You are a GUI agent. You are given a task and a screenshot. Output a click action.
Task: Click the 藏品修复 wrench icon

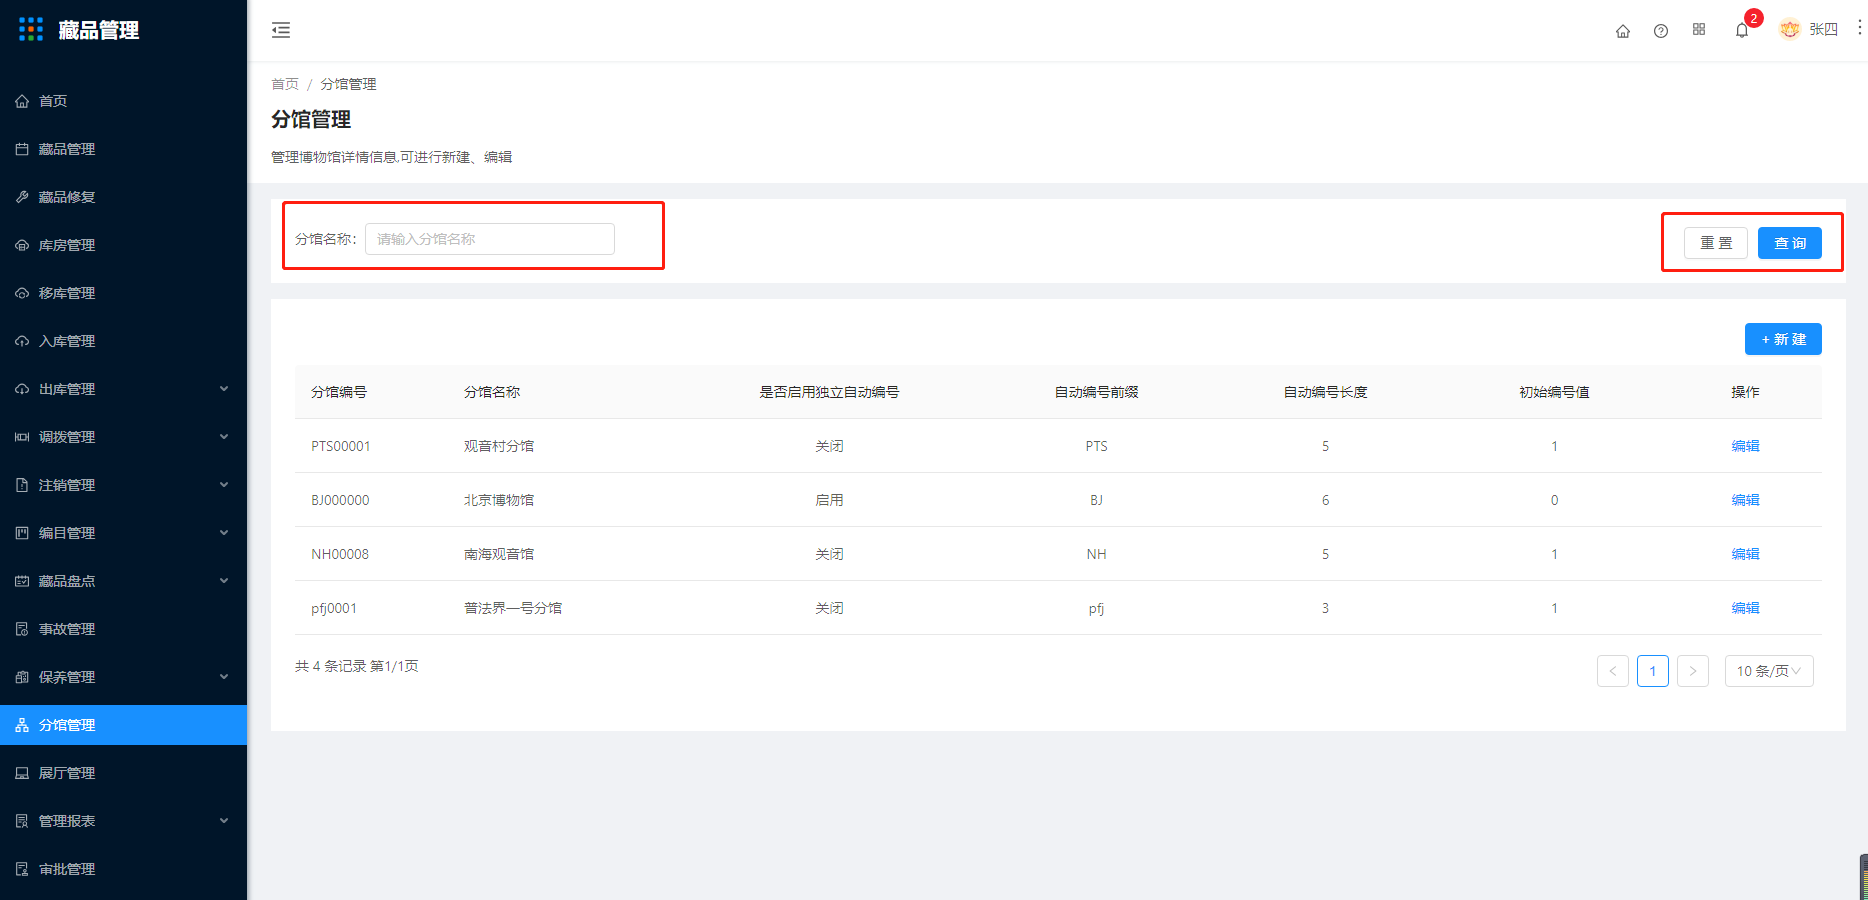coord(22,197)
